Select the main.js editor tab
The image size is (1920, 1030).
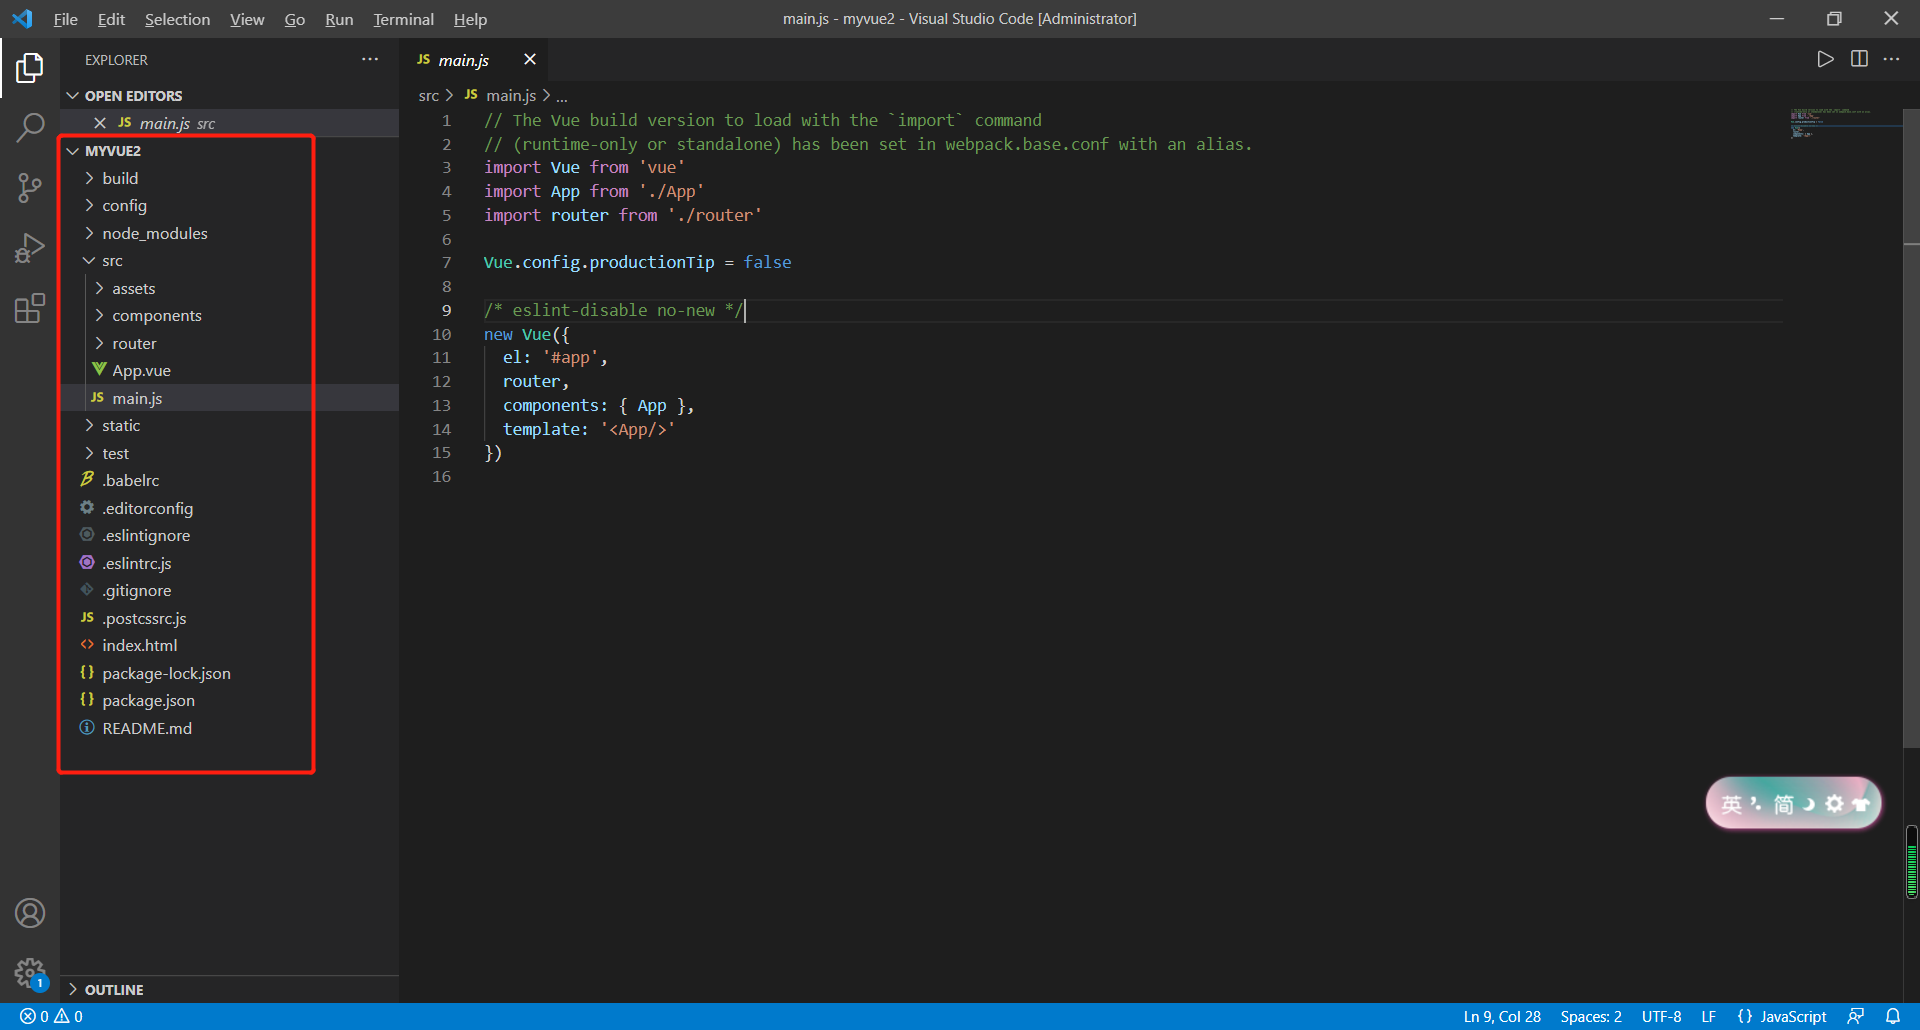click(465, 59)
